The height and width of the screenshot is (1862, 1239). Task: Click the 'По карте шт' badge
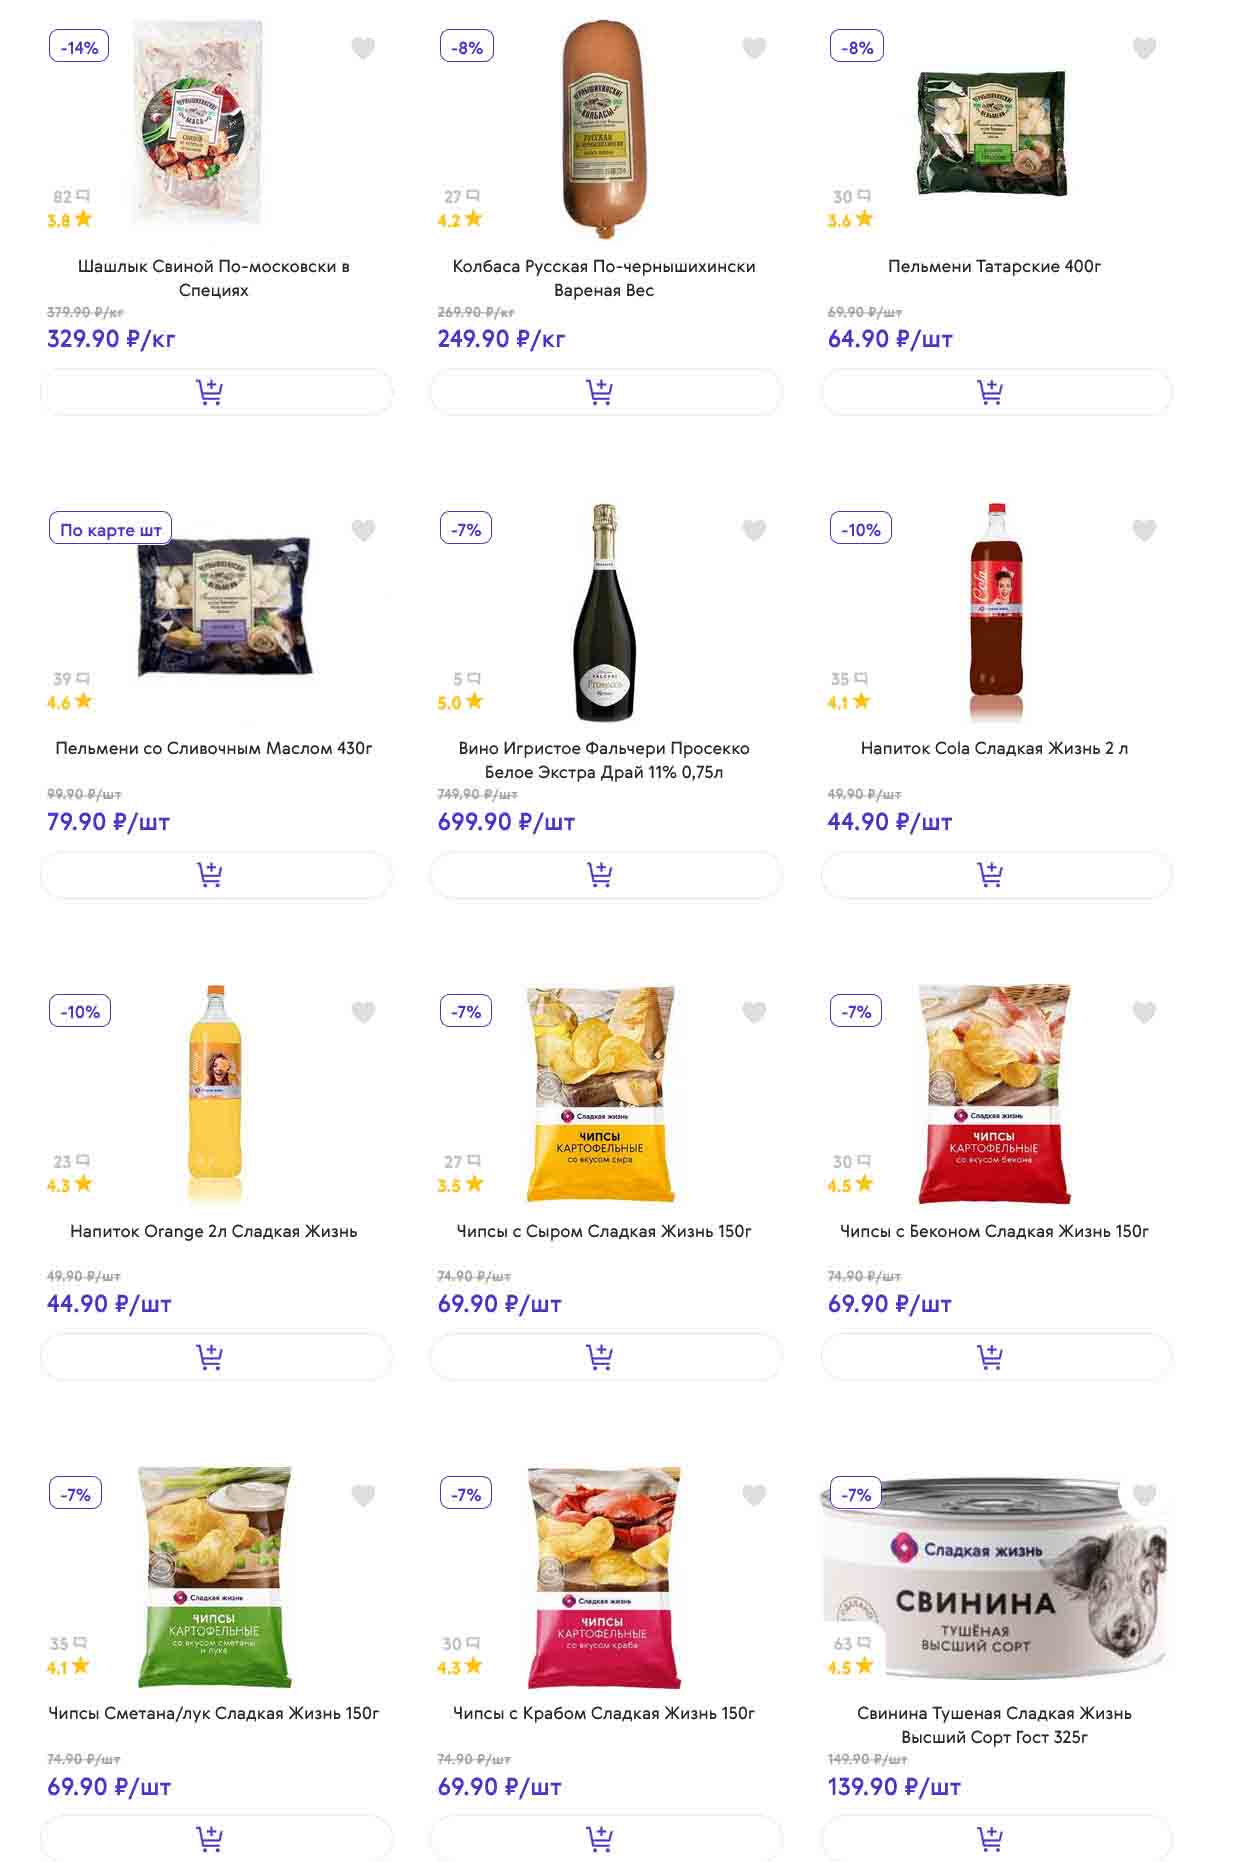(x=110, y=529)
